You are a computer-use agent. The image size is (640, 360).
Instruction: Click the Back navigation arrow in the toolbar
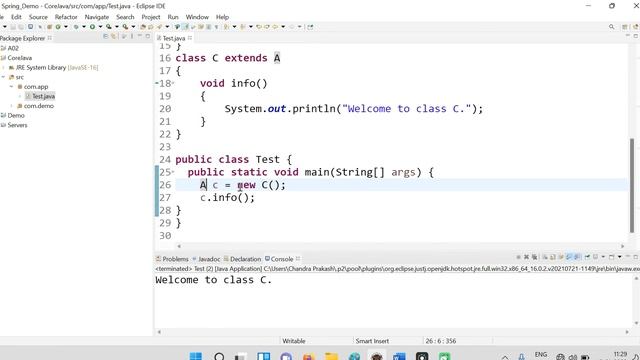(275, 27)
